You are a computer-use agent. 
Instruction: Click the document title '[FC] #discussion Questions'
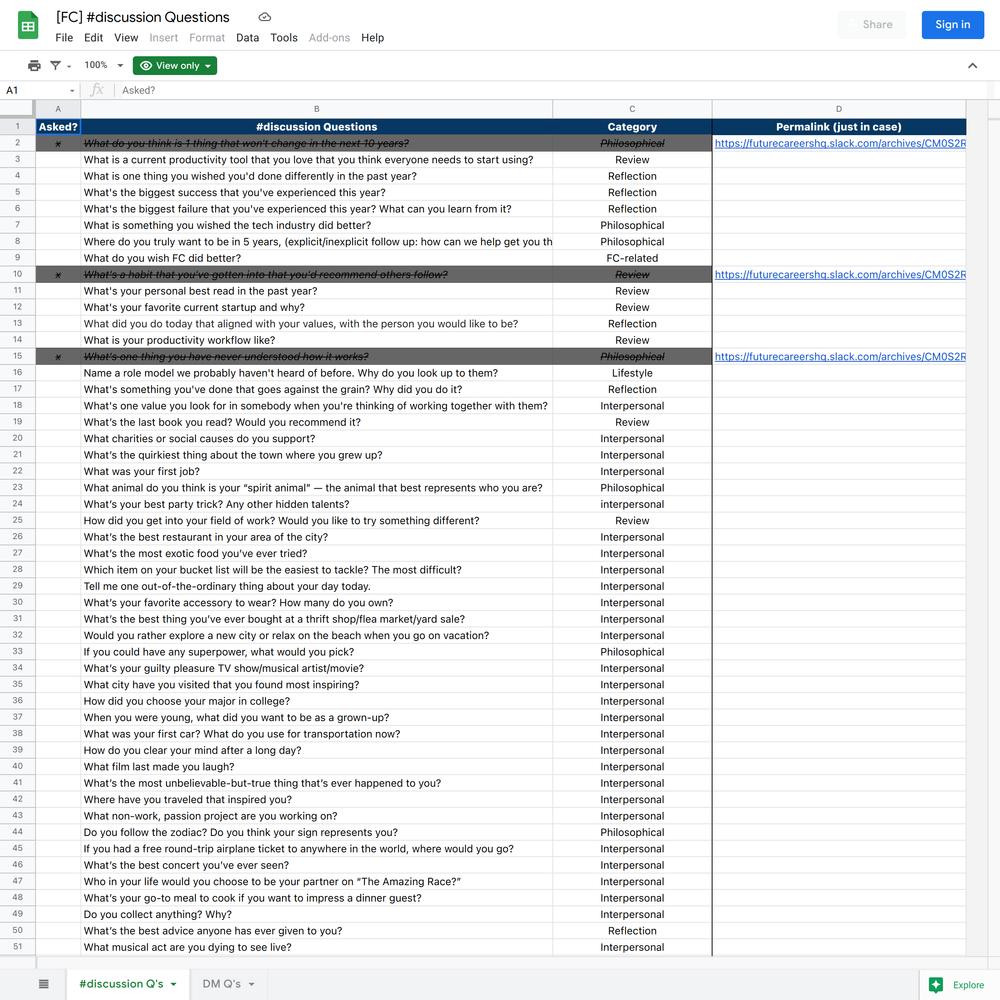pyautogui.click(x=142, y=17)
